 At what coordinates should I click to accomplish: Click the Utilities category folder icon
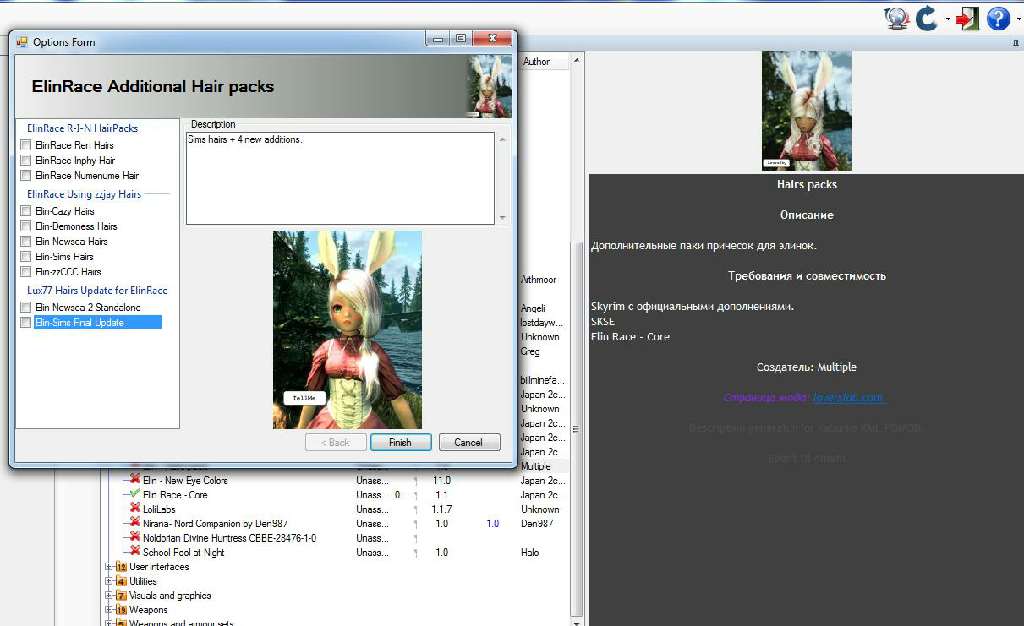coord(121,581)
